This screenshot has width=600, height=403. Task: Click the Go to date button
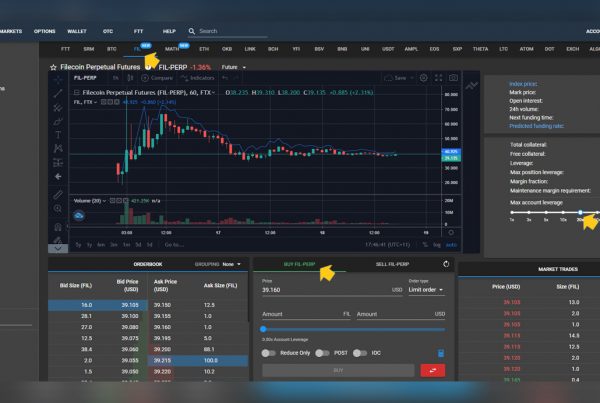pos(174,245)
